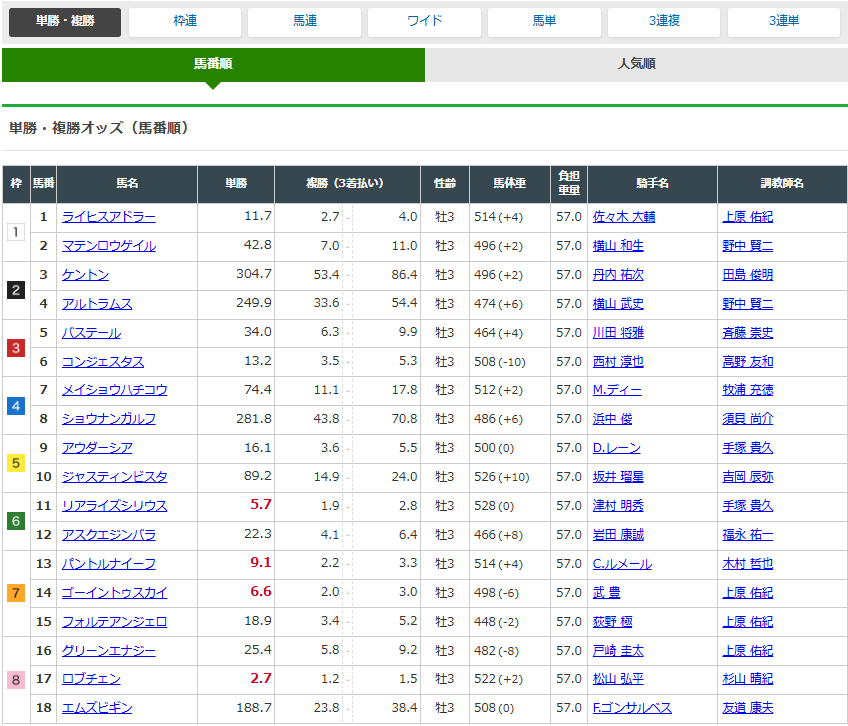Open jockey 津村 明秀 link

point(618,506)
